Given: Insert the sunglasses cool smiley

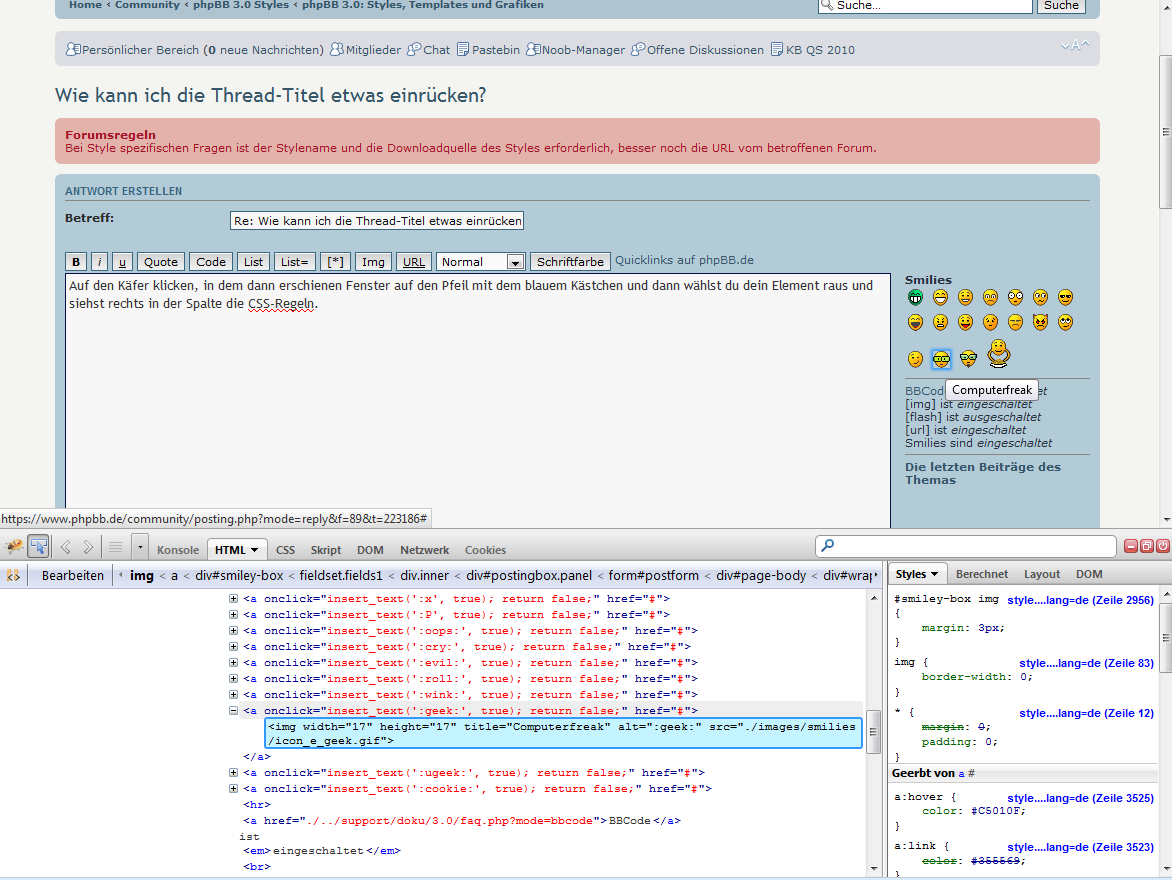Looking at the screenshot, I should coord(1065,297).
